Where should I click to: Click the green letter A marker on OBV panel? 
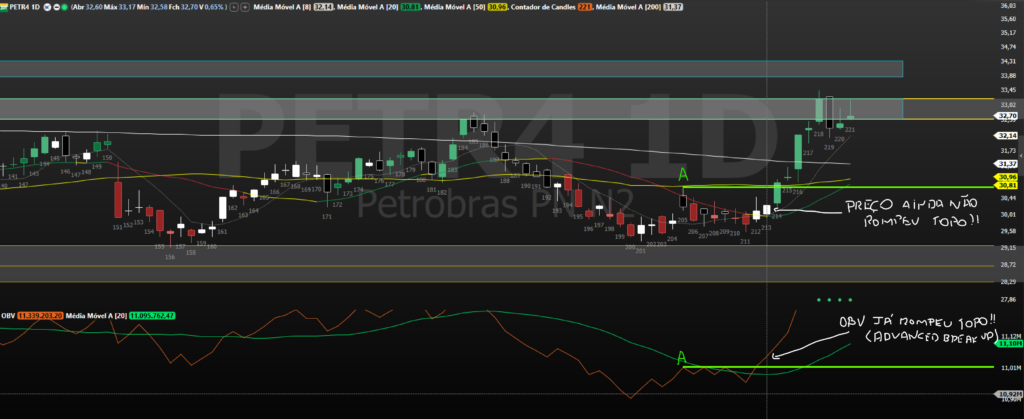pos(681,357)
